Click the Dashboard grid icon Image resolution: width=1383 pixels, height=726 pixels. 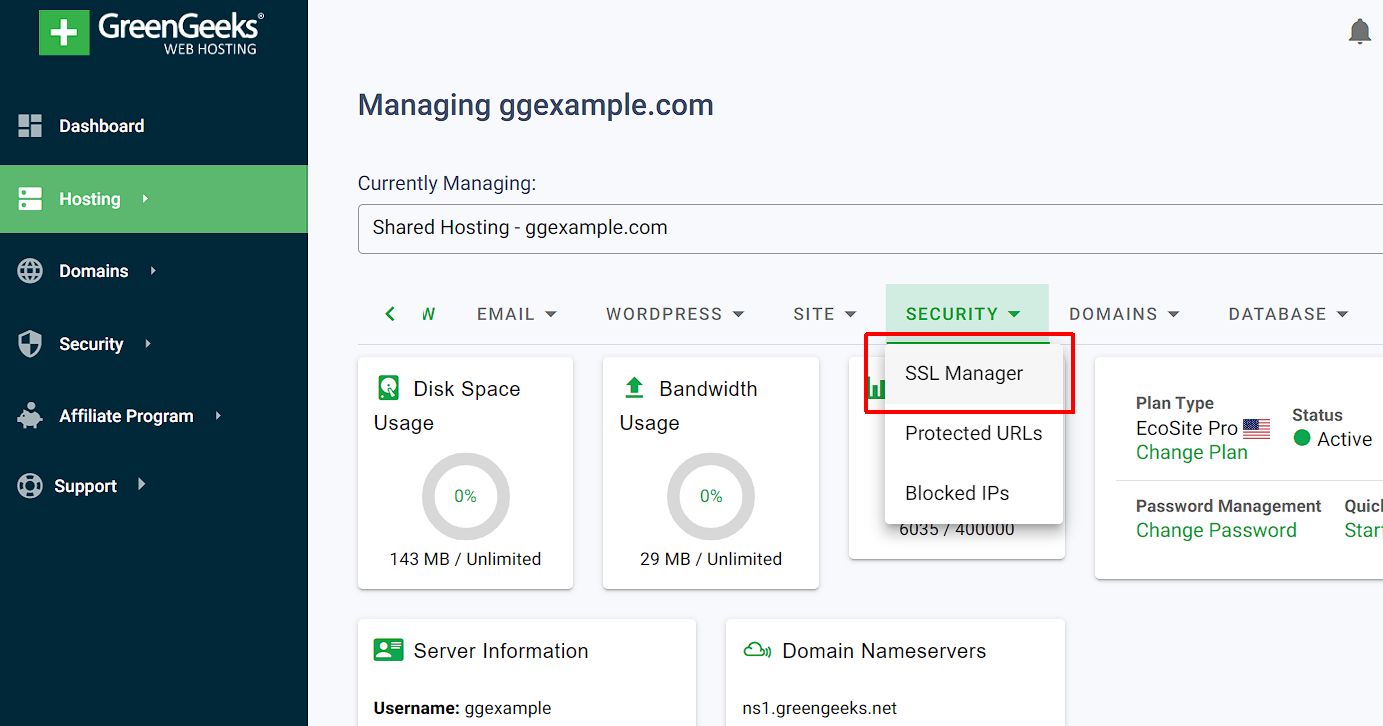[x=30, y=126]
